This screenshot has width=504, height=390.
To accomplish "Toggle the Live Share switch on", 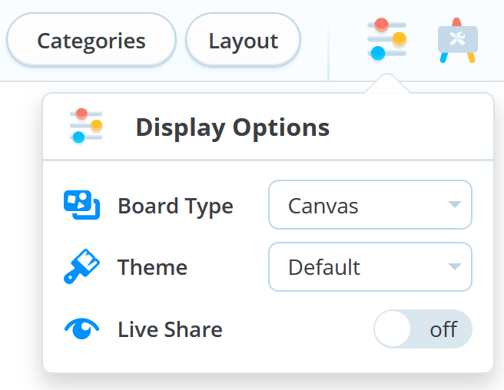I will pyautogui.click(x=423, y=329).
